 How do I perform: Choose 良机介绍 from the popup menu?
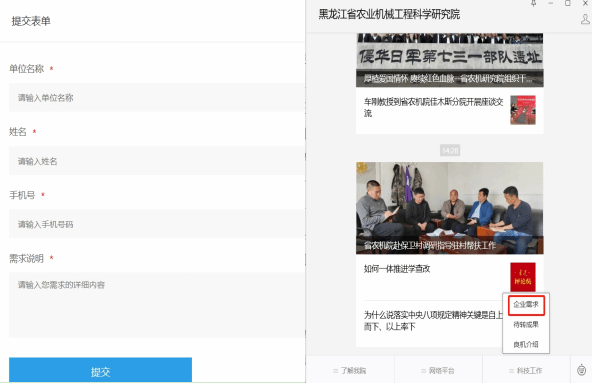[526, 344]
